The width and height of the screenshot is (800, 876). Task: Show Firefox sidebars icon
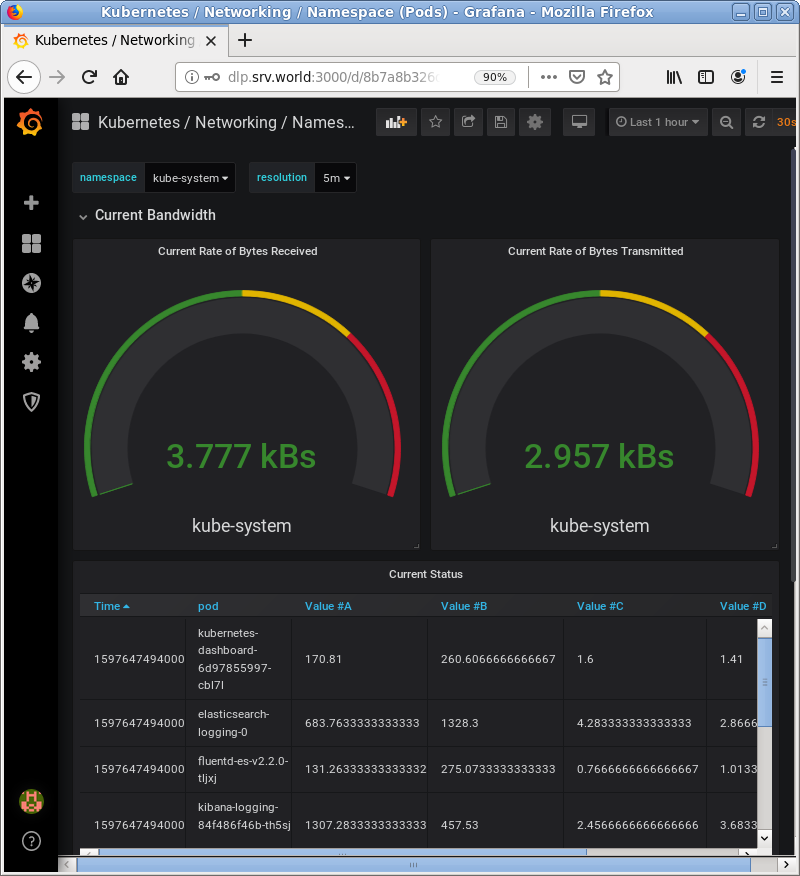click(706, 77)
